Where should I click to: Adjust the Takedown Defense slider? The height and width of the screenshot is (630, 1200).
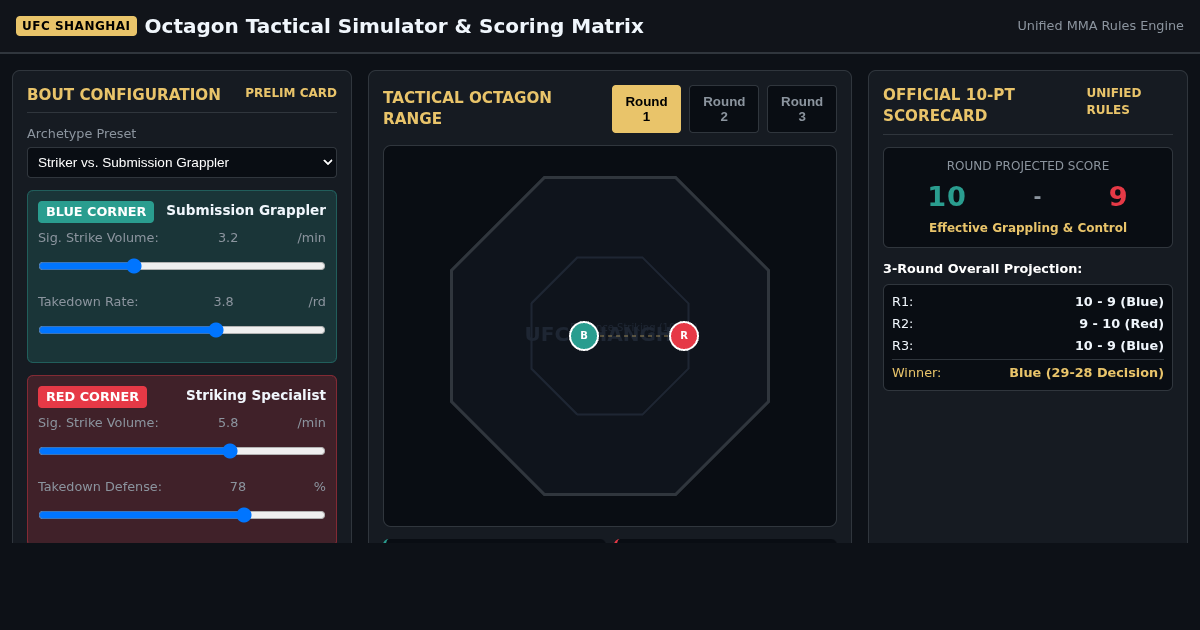coord(182,515)
